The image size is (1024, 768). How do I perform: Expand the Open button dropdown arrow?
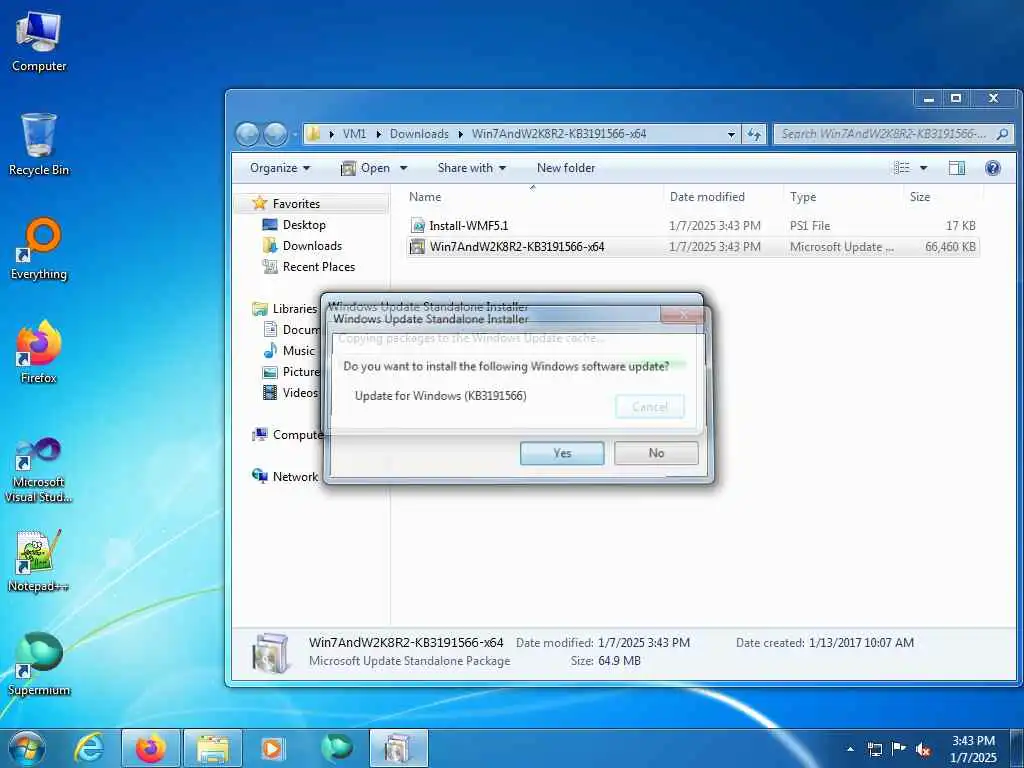click(404, 168)
